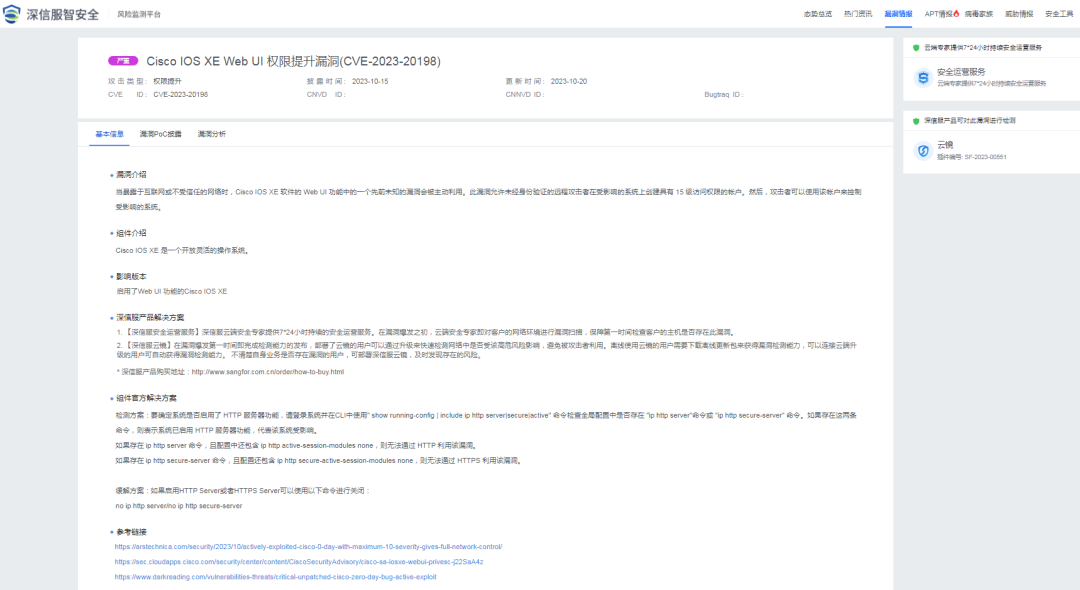Click the Bugtraq ID label
The height and width of the screenshot is (590, 1080).
[723, 95]
